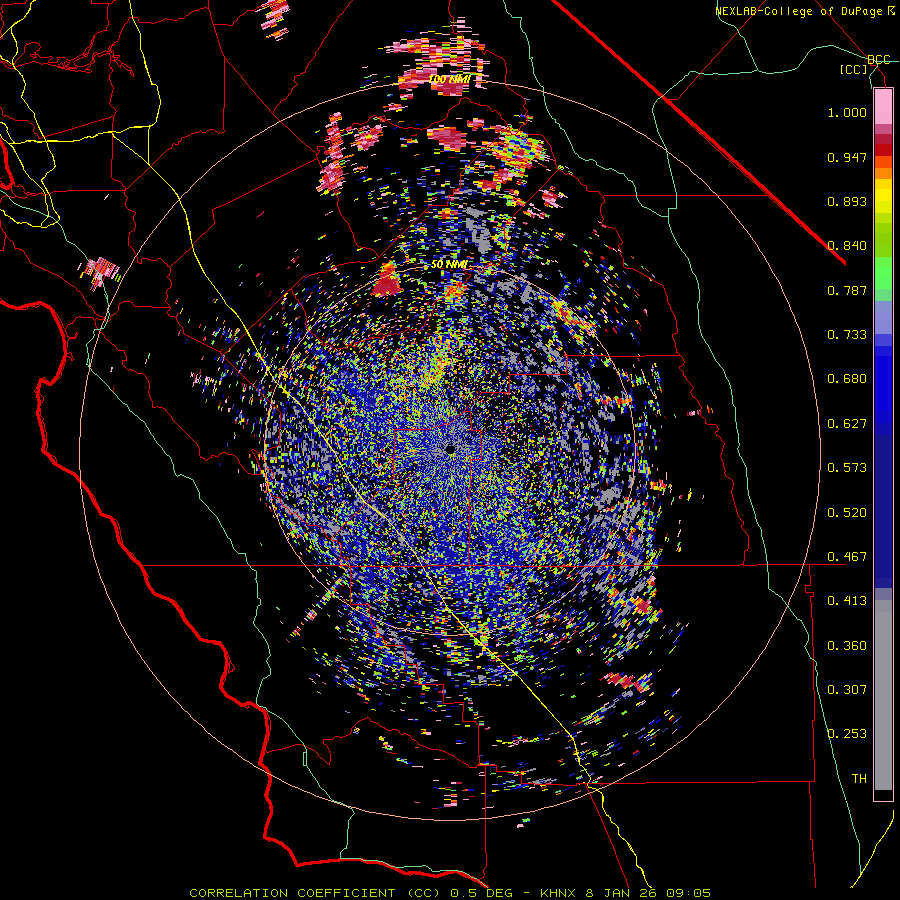Click the bottom Correlation Coefficient caption text

point(450,893)
